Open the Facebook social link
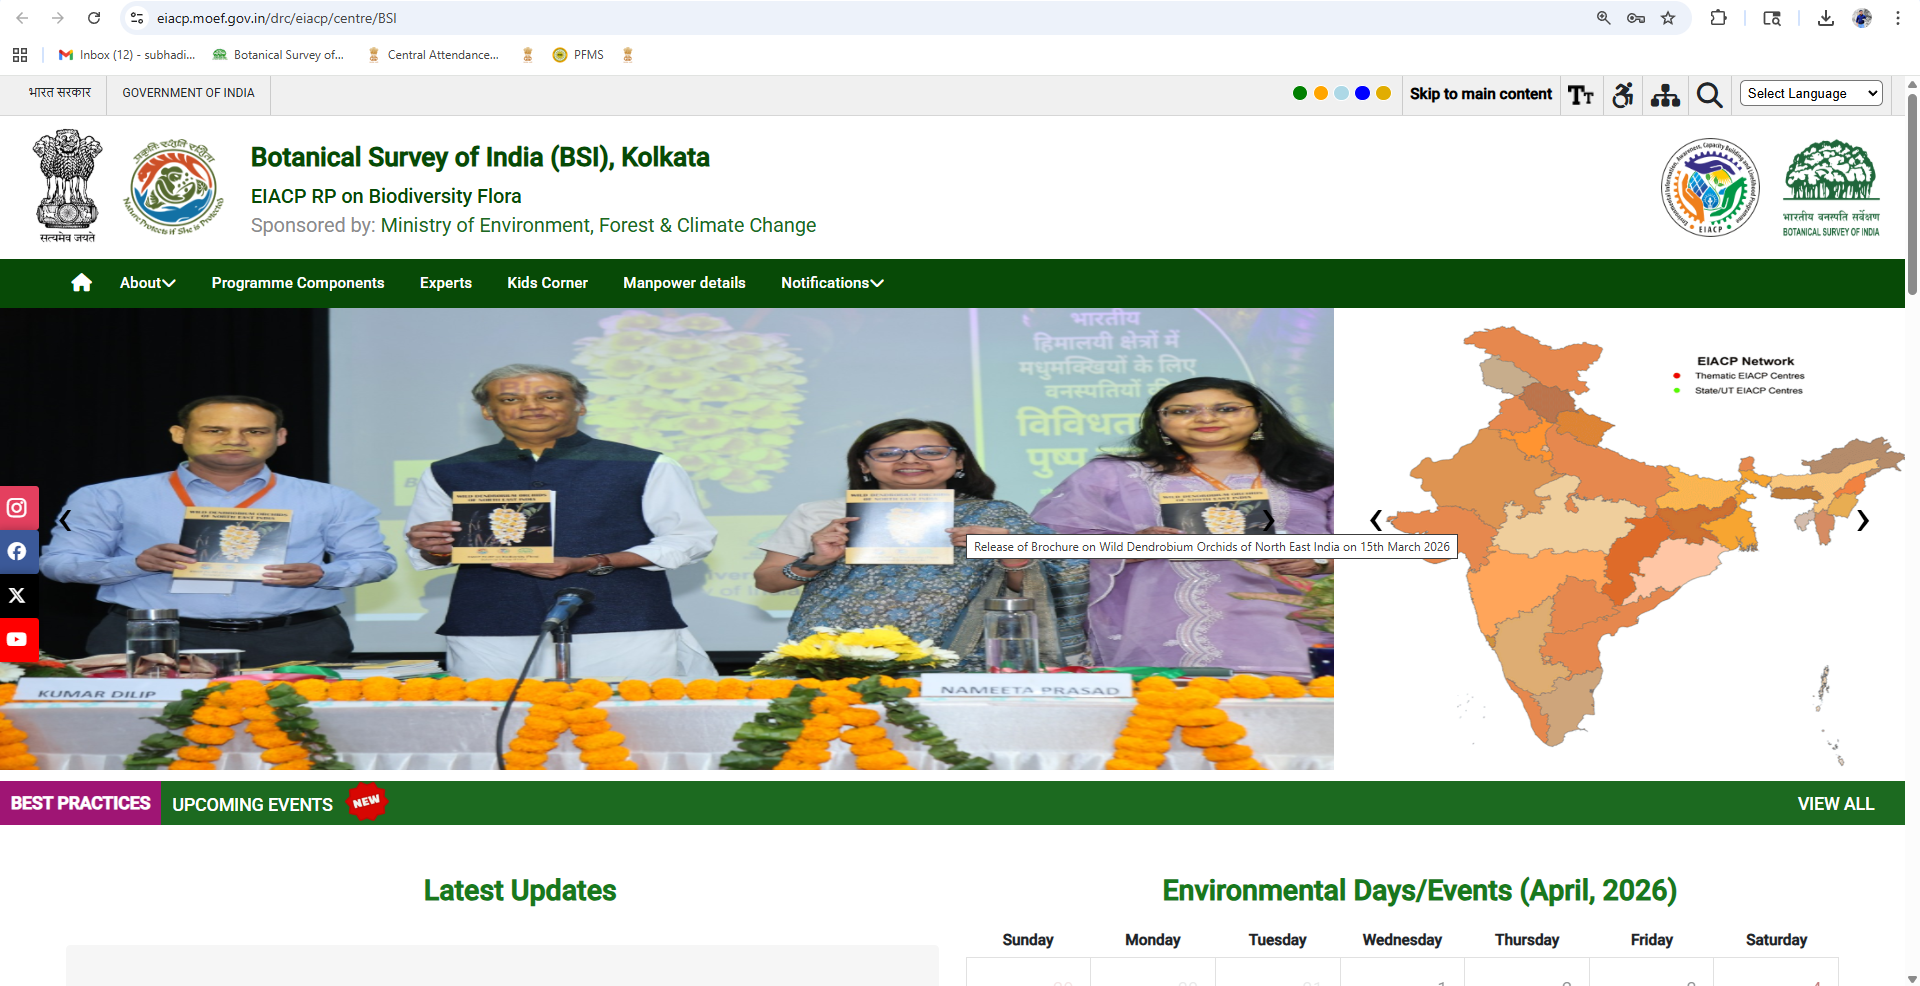 point(18,552)
